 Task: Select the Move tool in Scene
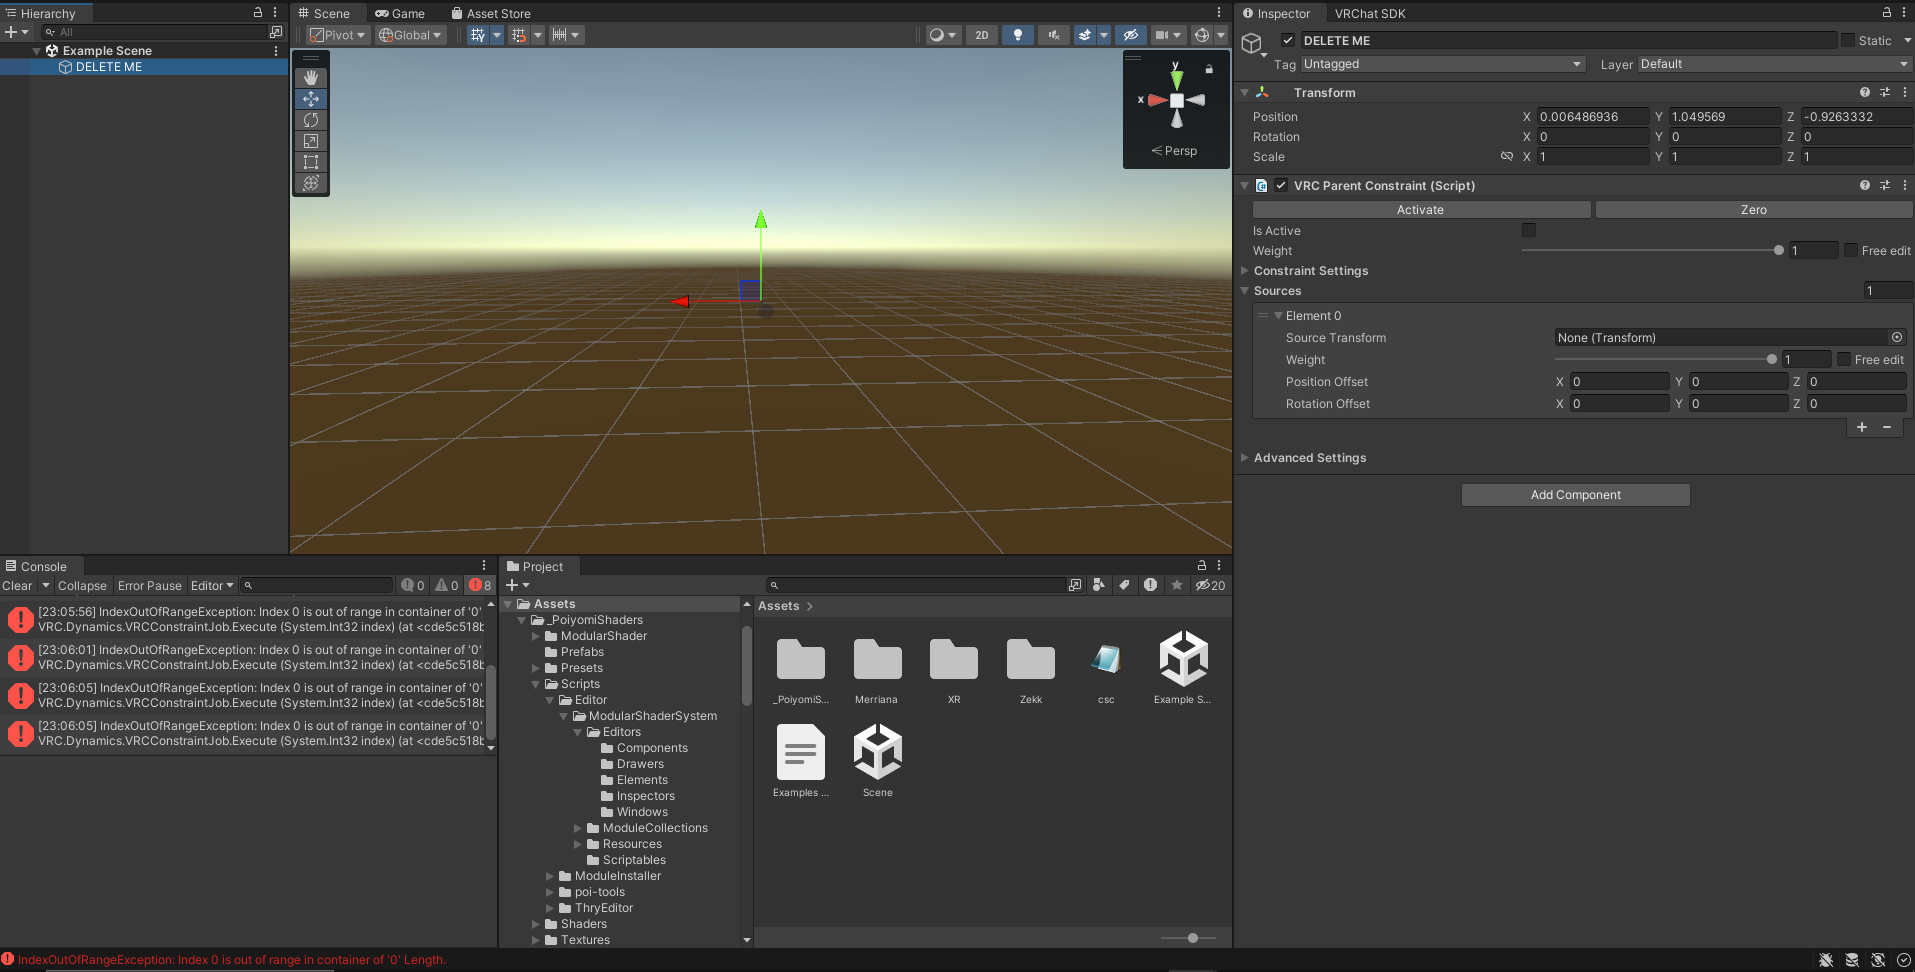pos(311,99)
